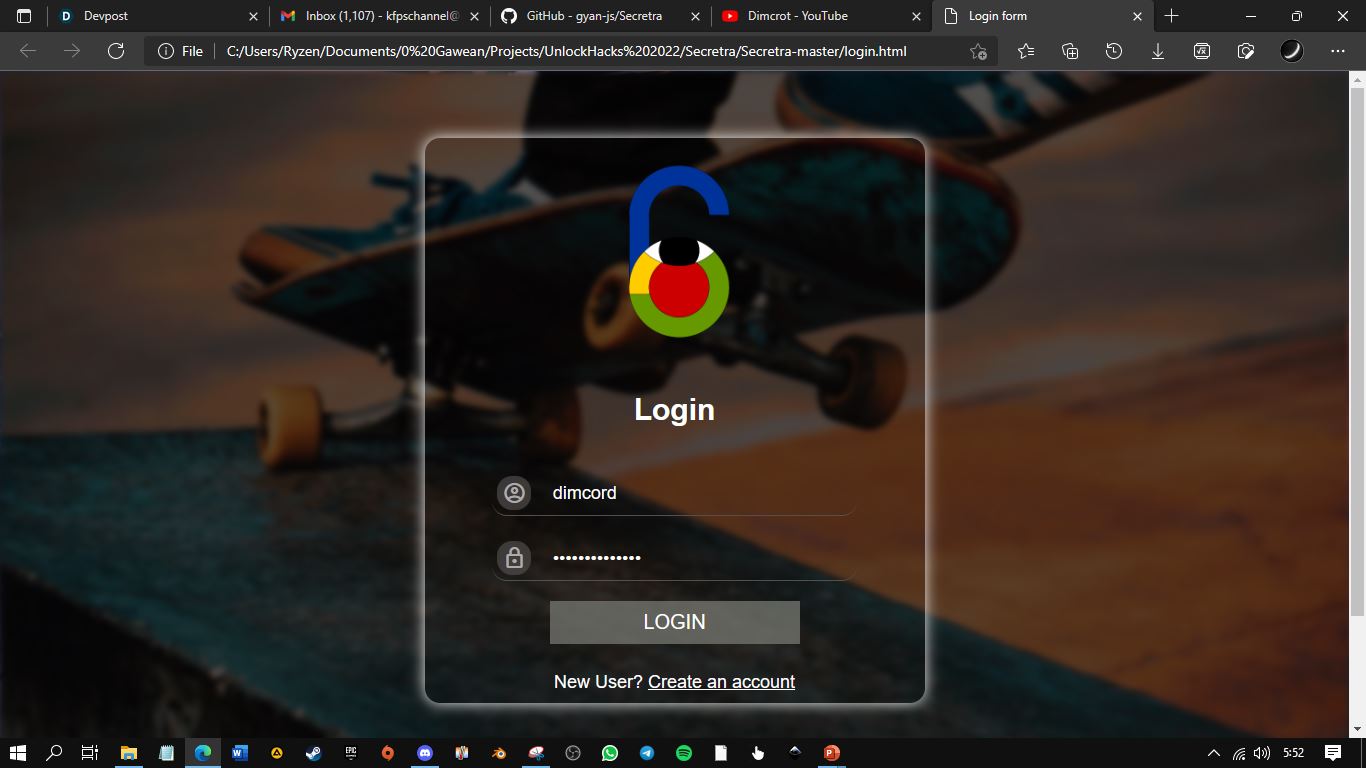The height and width of the screenshot is (768, 1366).
Task: Close the GitHub Secretra tab
Action: [695, 16]
